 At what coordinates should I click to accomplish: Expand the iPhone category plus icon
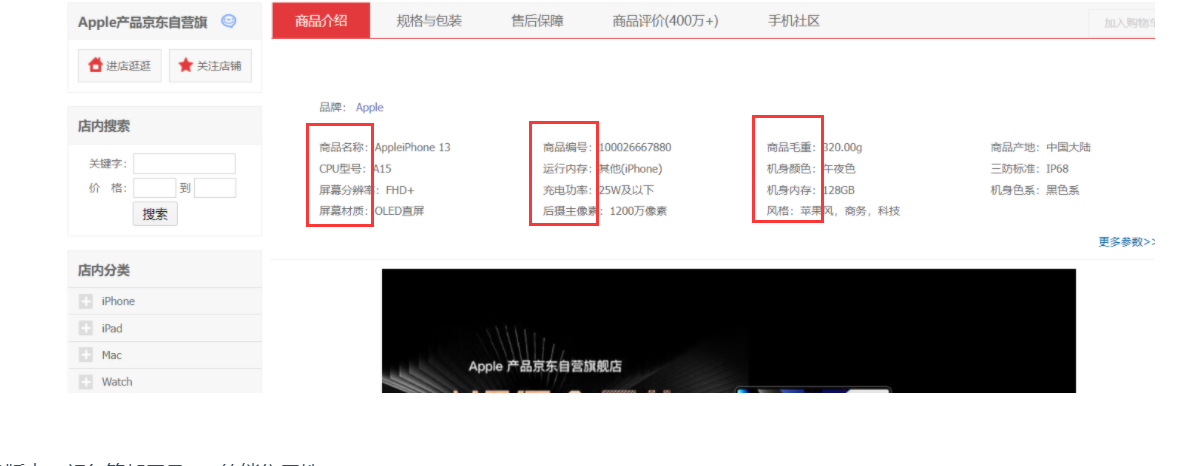[x=86, y=301]
